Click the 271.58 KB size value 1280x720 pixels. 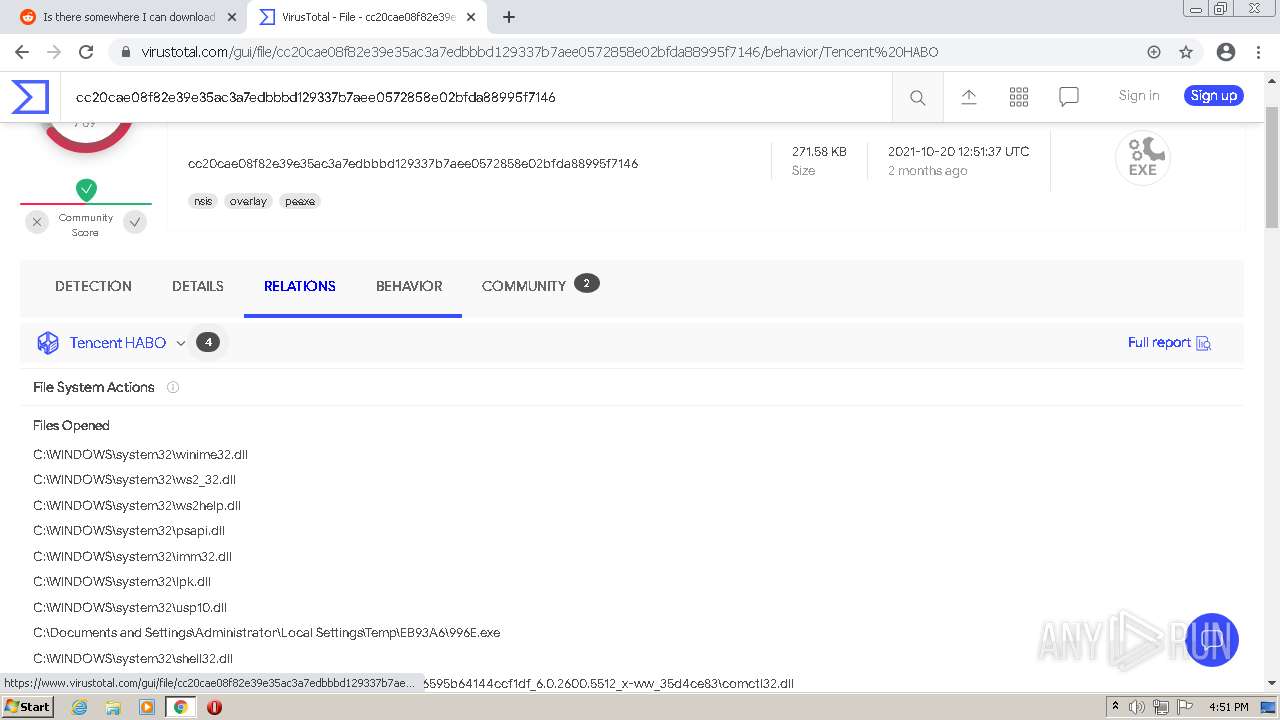819,152
